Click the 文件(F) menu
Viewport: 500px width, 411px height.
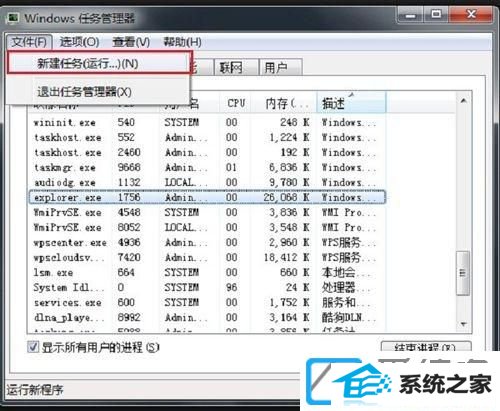coord(29,42)
